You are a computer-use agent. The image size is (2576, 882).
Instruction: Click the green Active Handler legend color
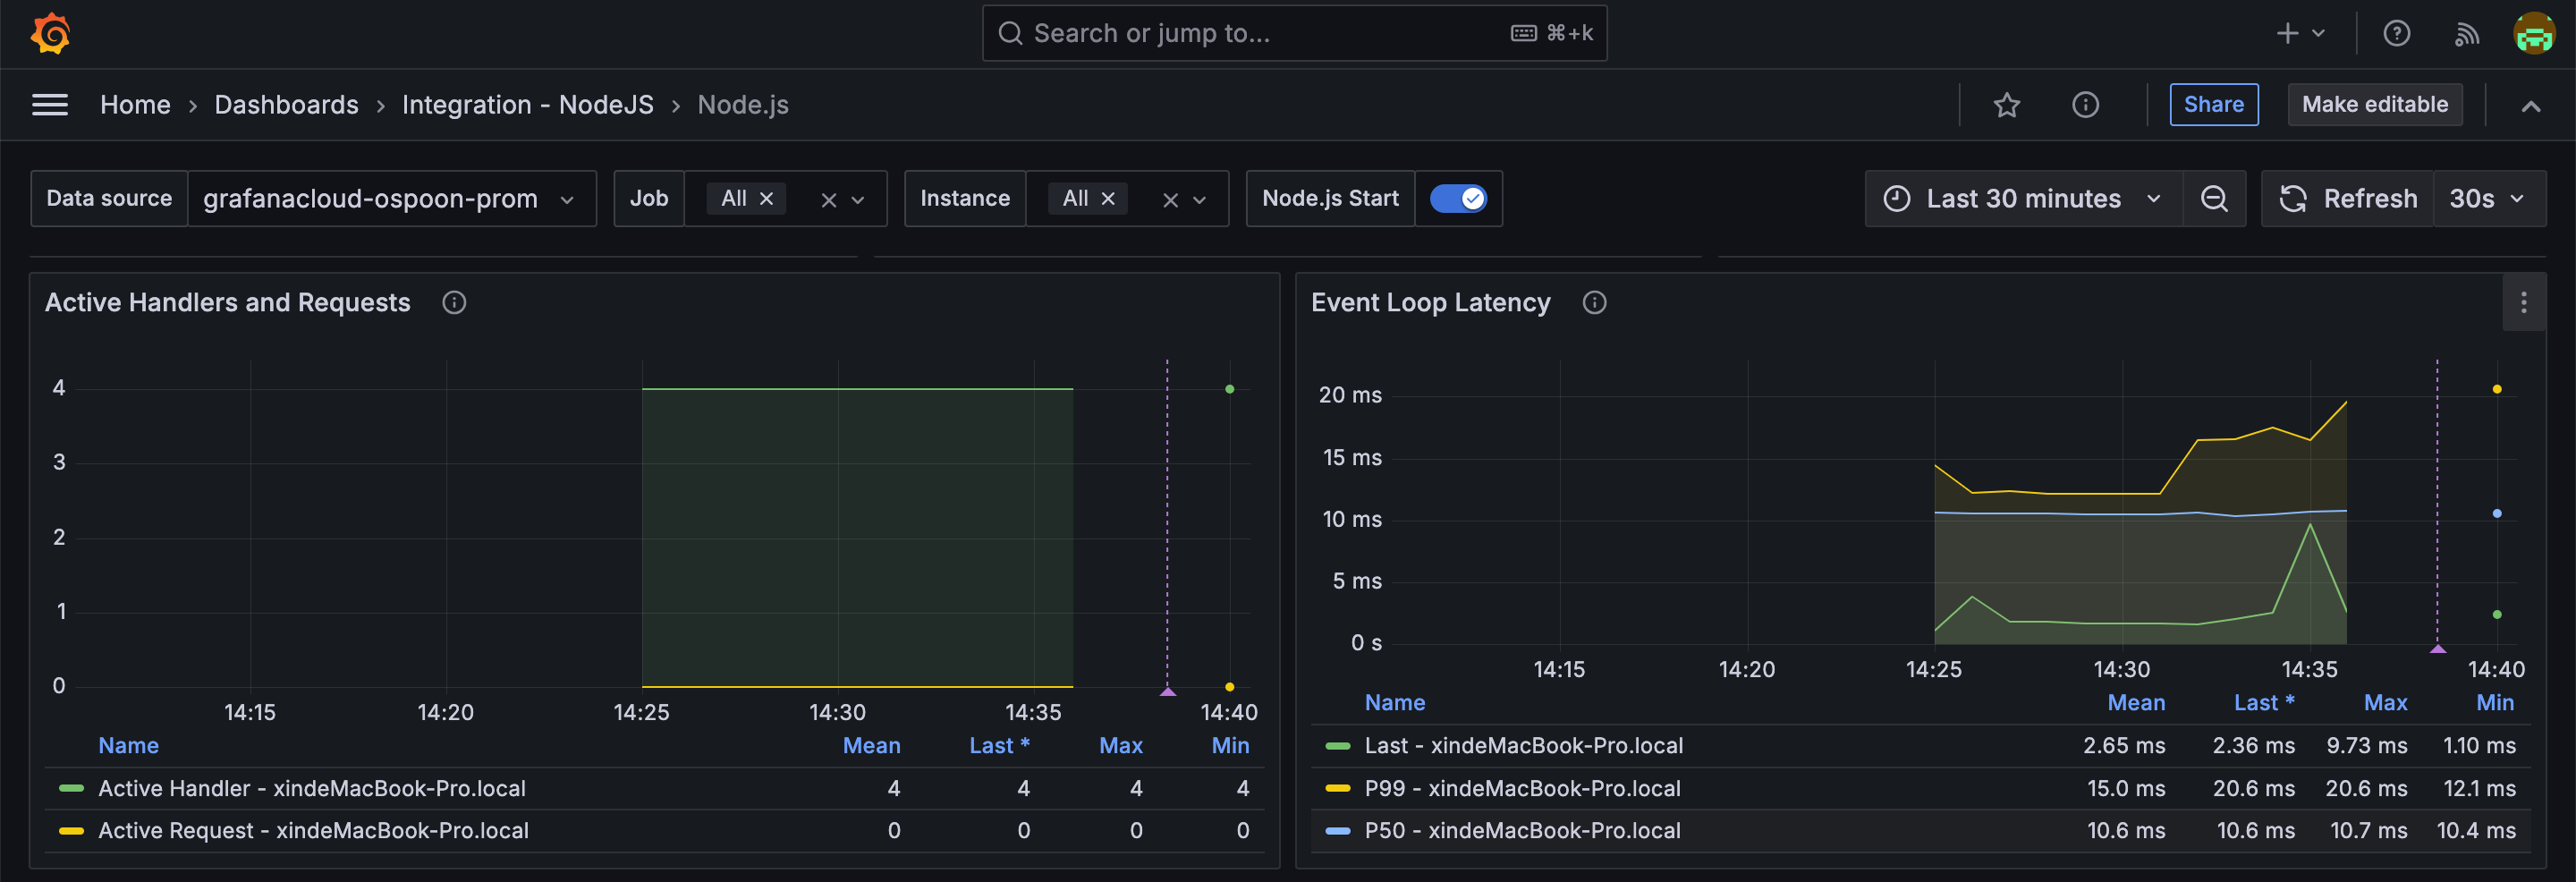coord(71,788)
